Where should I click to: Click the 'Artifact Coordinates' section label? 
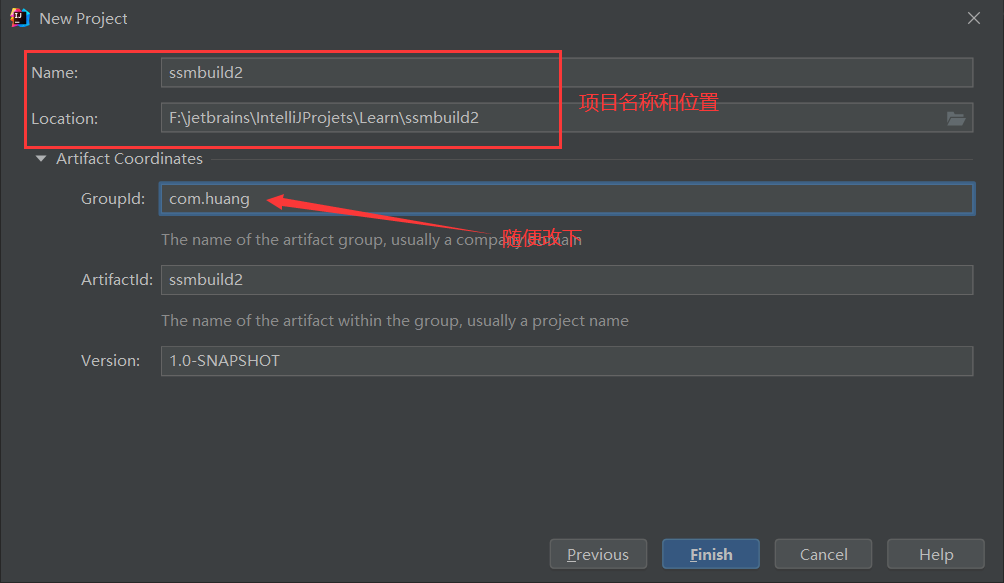point(129,159)
